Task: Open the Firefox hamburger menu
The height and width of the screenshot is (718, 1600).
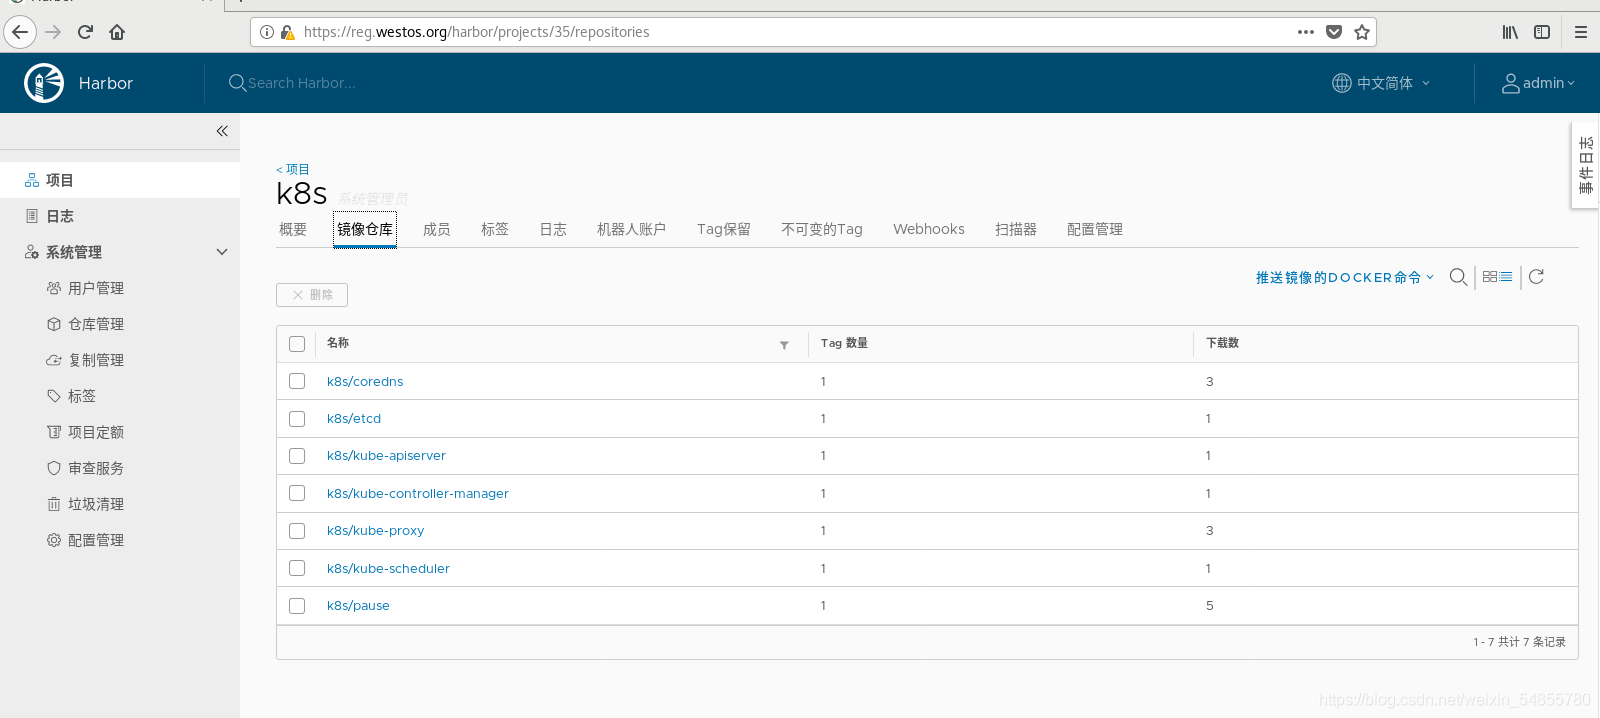Action: [1581, 32]
